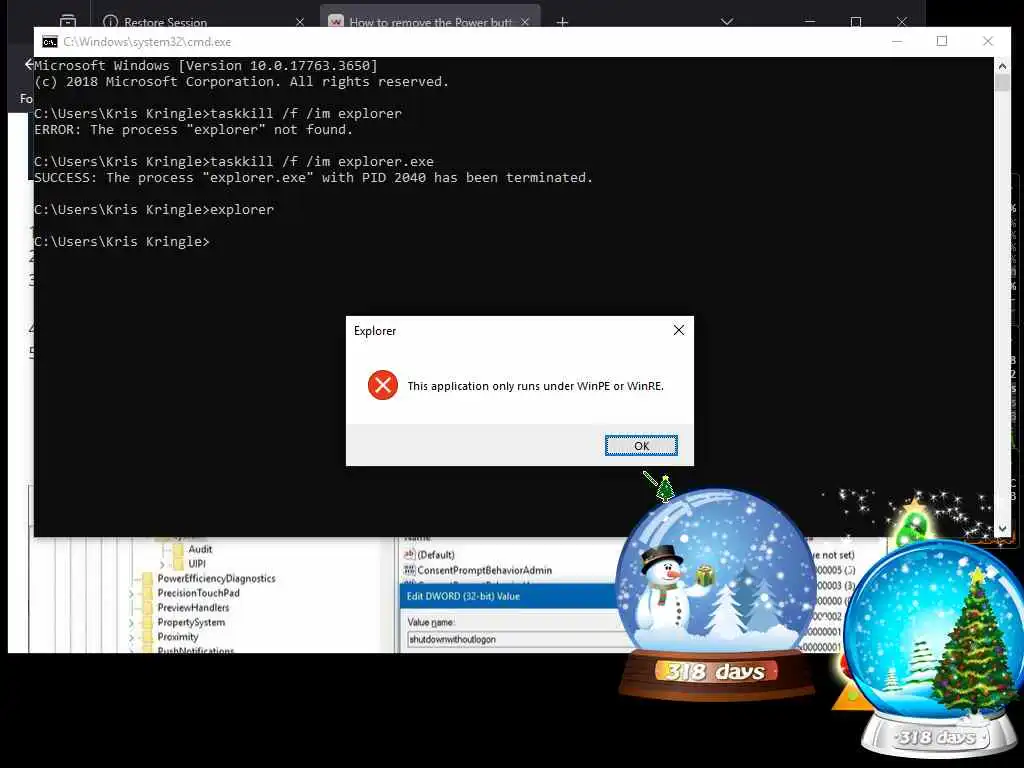Click the cmd.exe title bar icon
The width and height of the screenshot is (1024, 768).
tap(50, 42)
